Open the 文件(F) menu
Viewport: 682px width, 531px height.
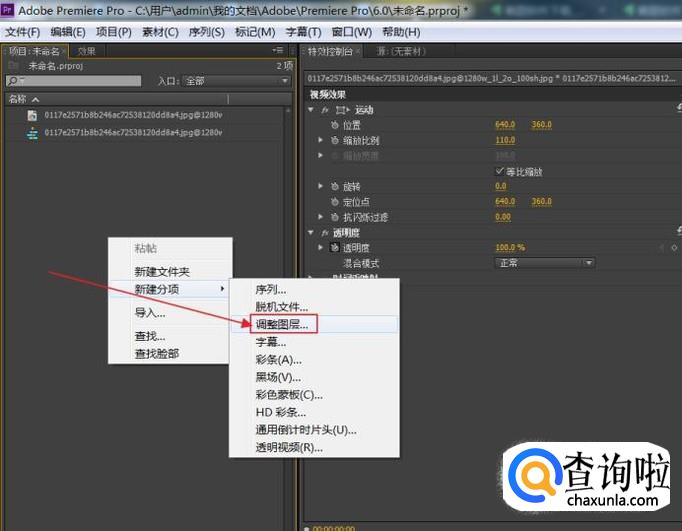[x=22, y=32]
